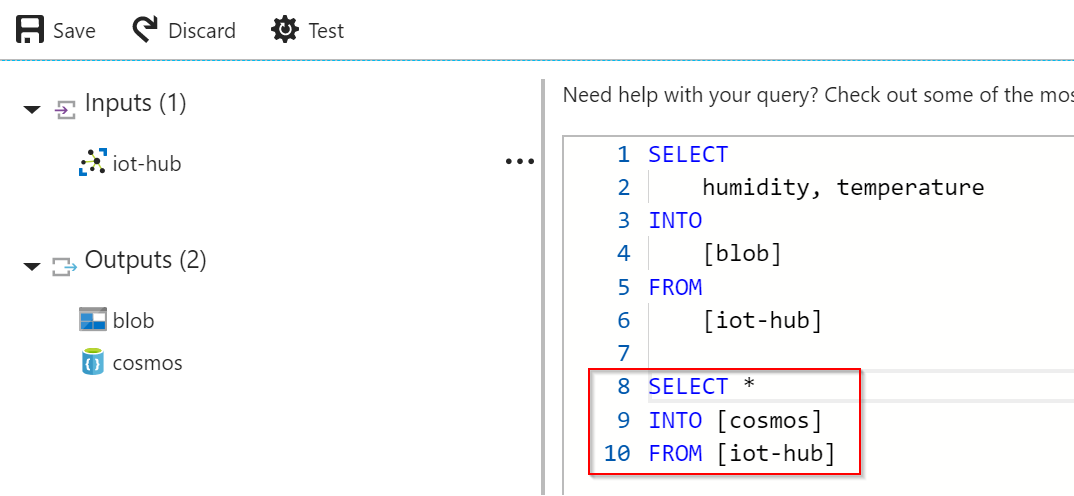Choose the cosmos output item
Screen dimensions: 1074x496
148,362
